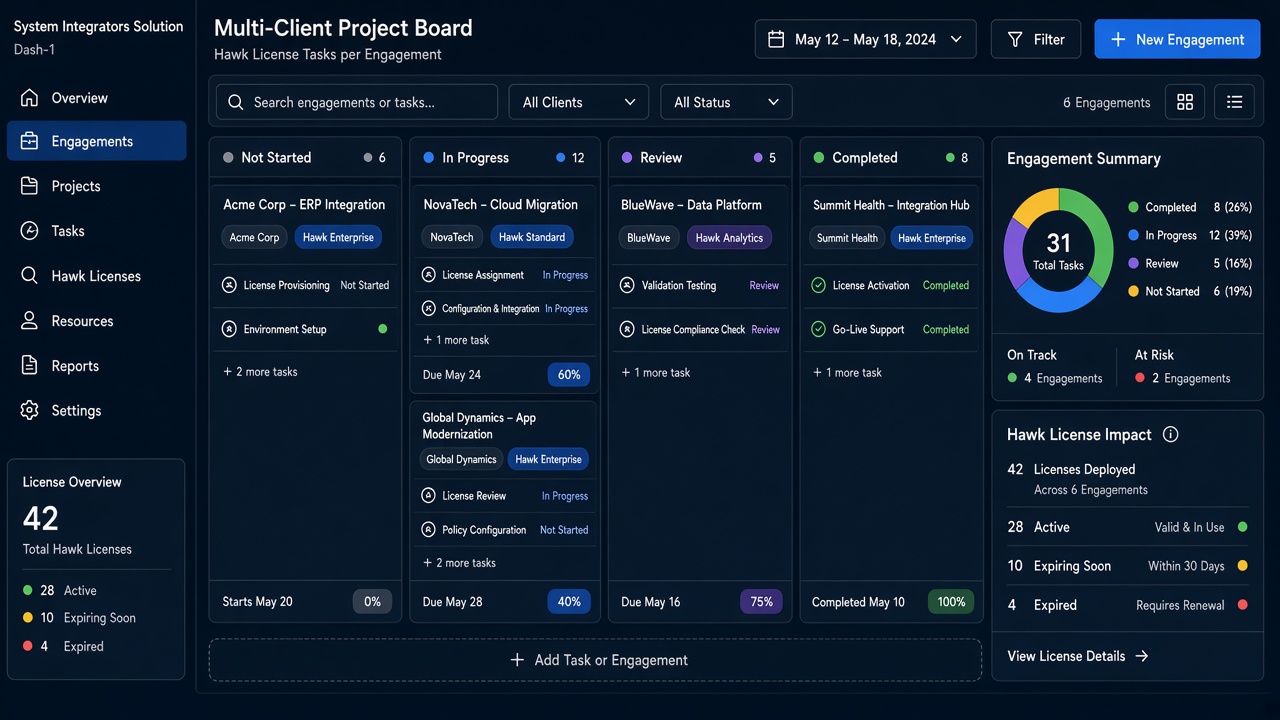The width and height of the screenshot is (1280, 720).
Task: Click the 75% progress badge on BlueWave
Action: [762, 602]
